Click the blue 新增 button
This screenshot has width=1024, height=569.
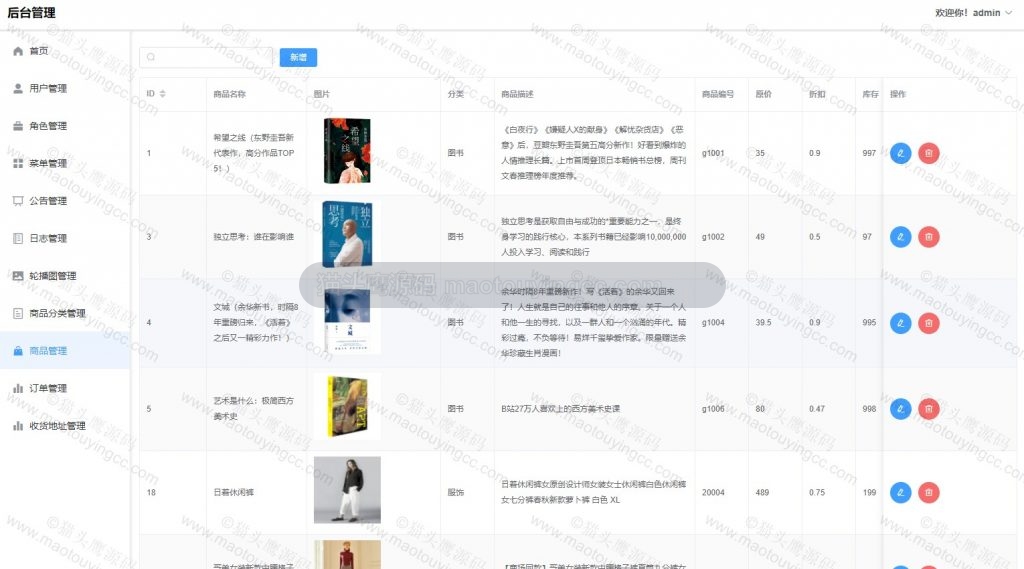tap(298, 57)
